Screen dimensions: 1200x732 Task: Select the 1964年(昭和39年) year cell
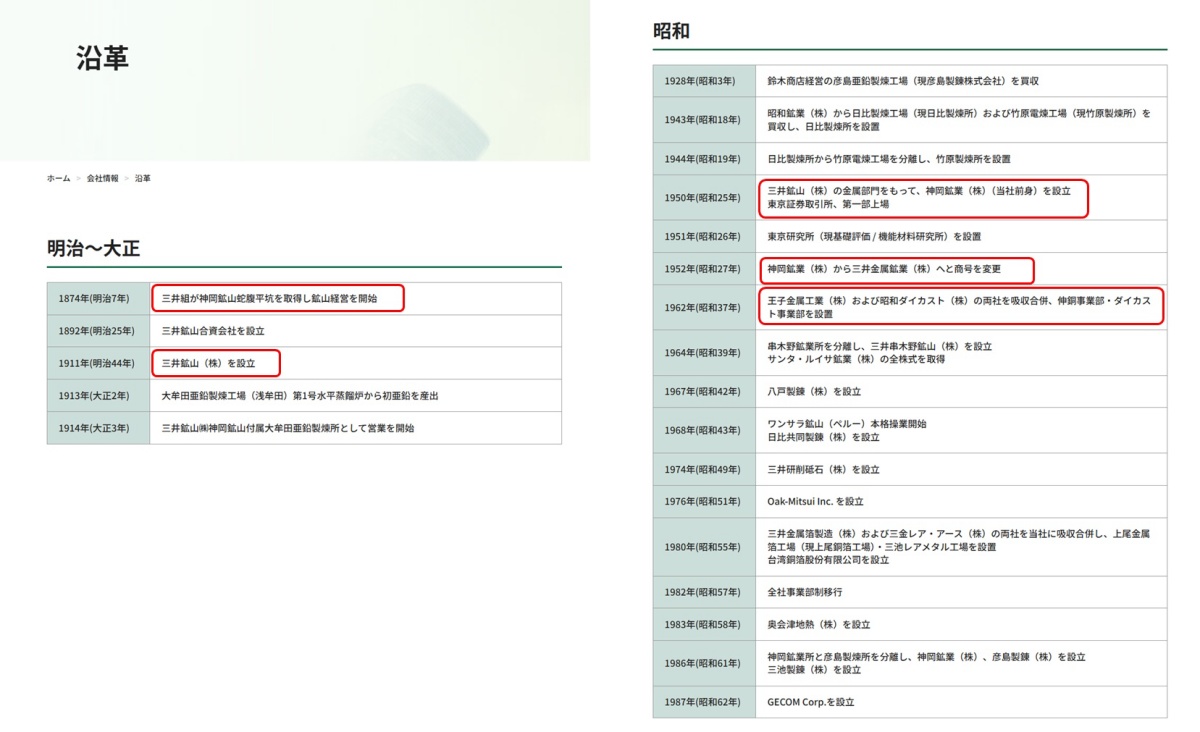(704, 353)
